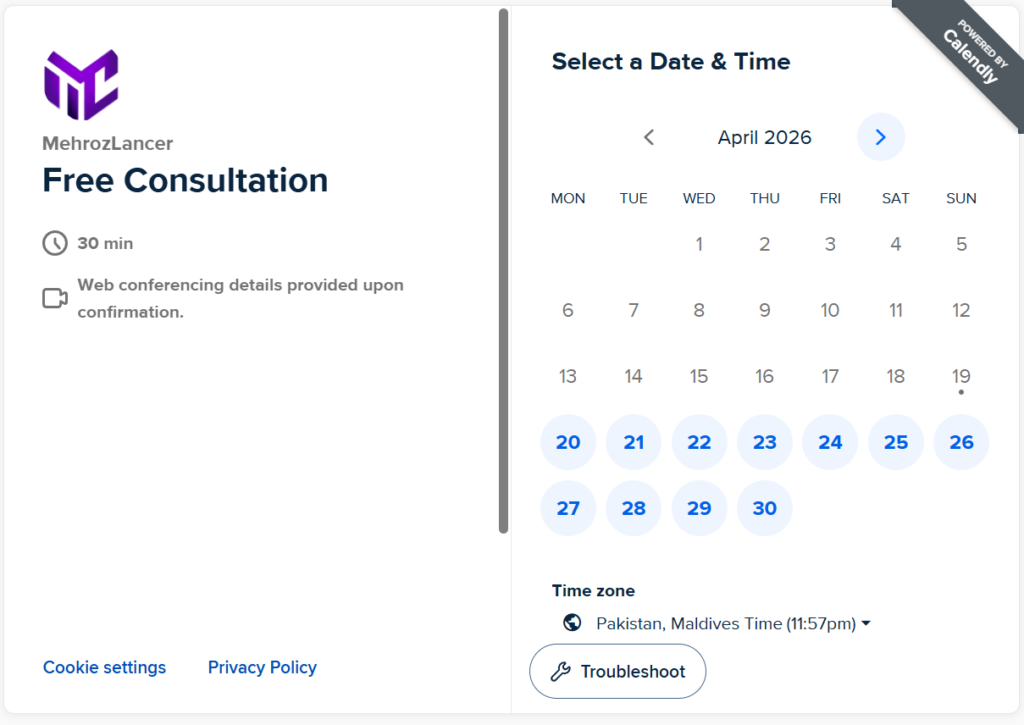The height and width of the screenshot is (725, 1024).
Task: Select April 23 date
Action: click(x=765, y=442)
